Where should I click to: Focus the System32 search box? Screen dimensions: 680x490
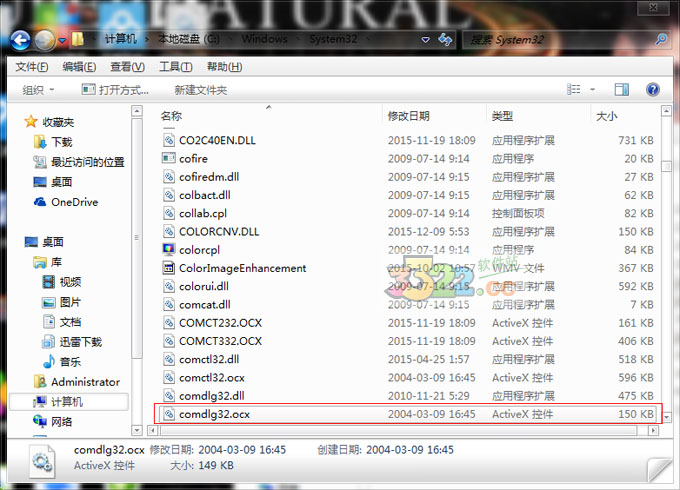click(x=559, y=40)
